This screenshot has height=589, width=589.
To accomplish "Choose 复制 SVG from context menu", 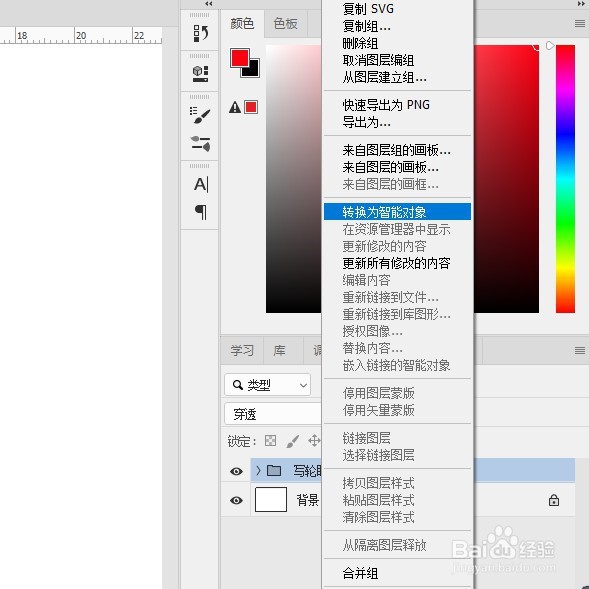I will 397,9.
